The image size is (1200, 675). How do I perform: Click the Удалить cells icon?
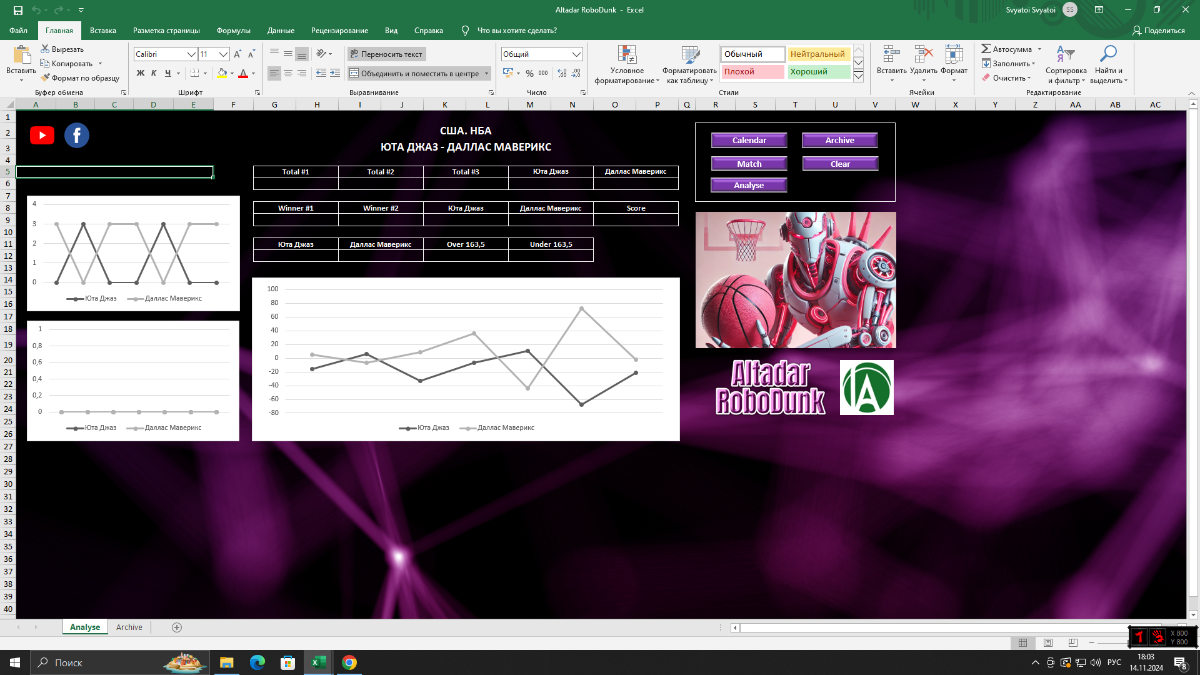(x=923, y=55)
